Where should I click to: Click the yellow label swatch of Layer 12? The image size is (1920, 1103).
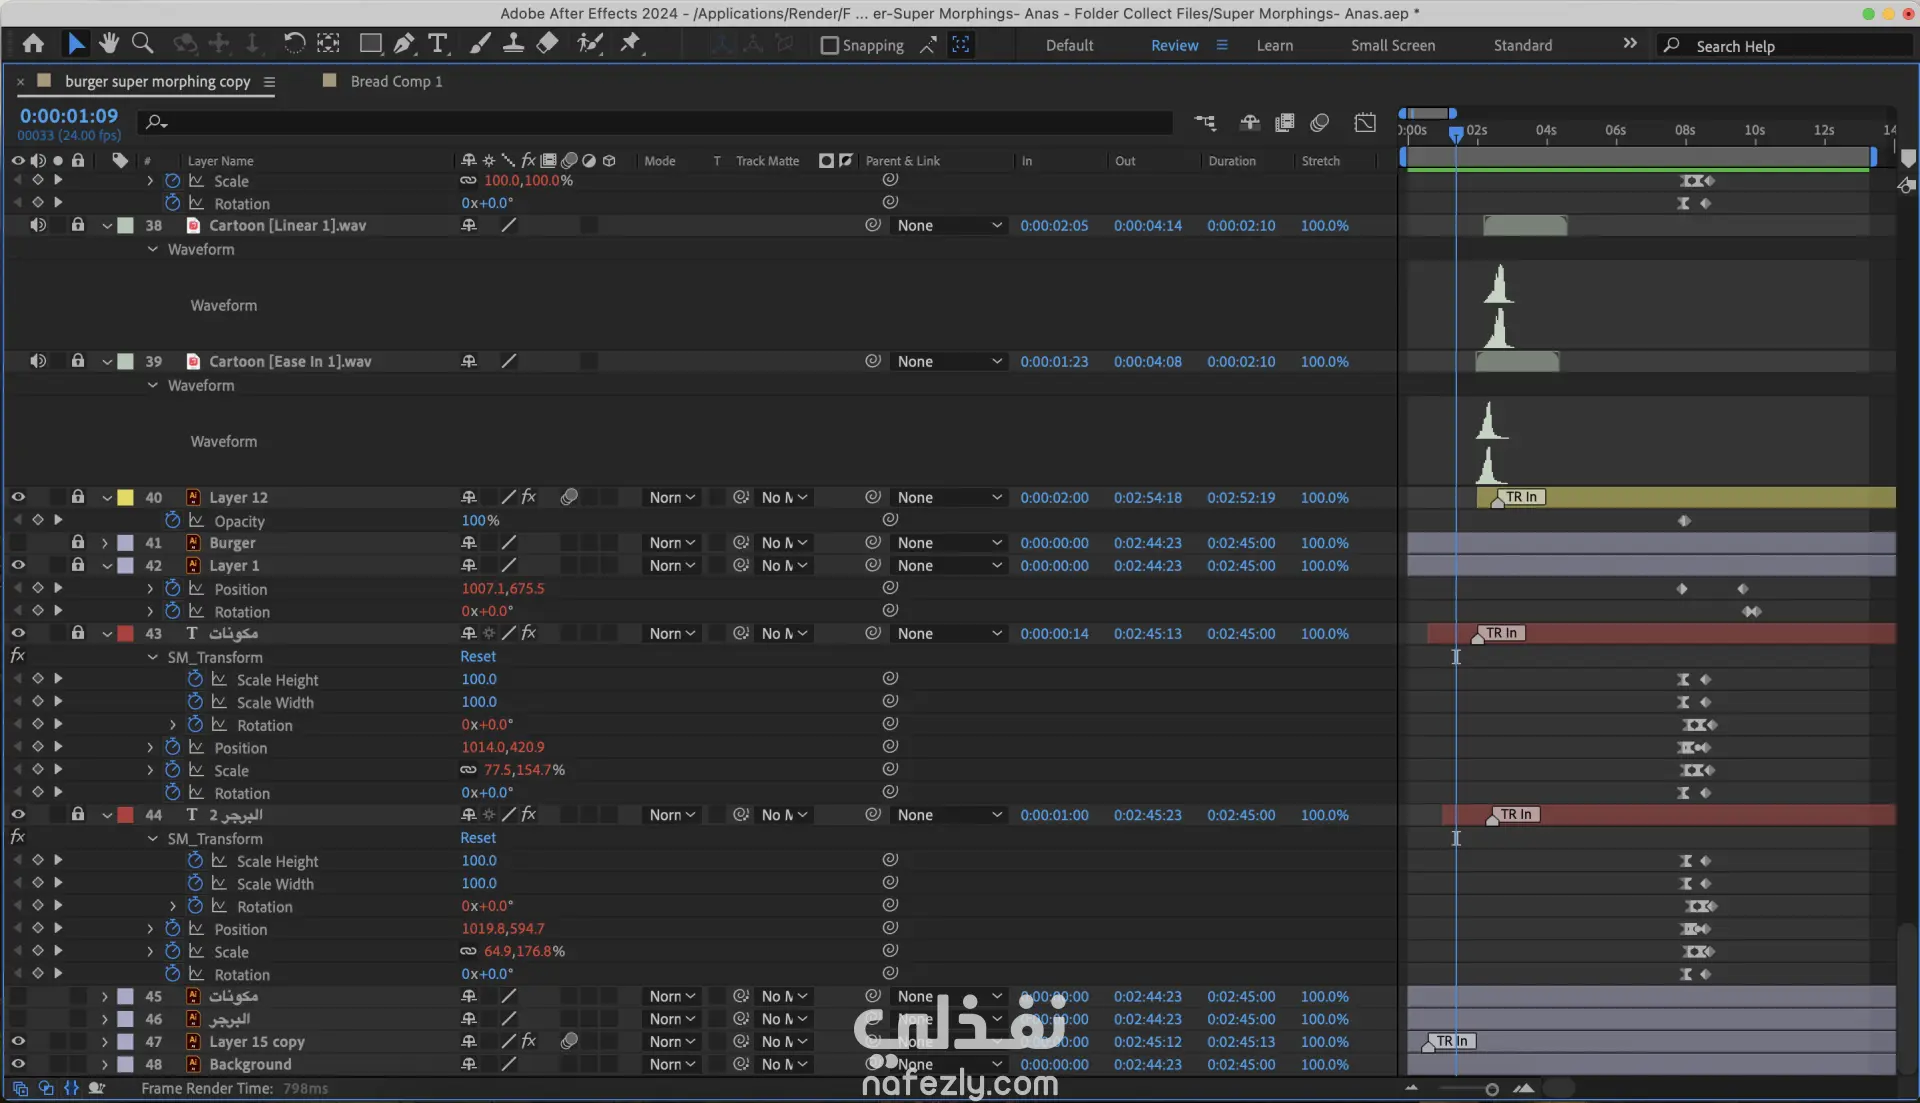(126, 497)
